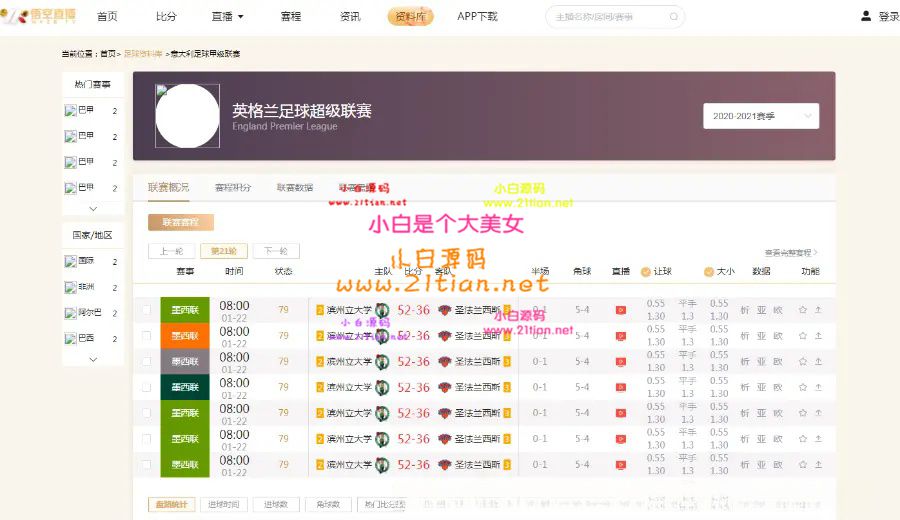Select the 第21轮 round button
This screenshot has height=520, width=900.
(224, 251)
